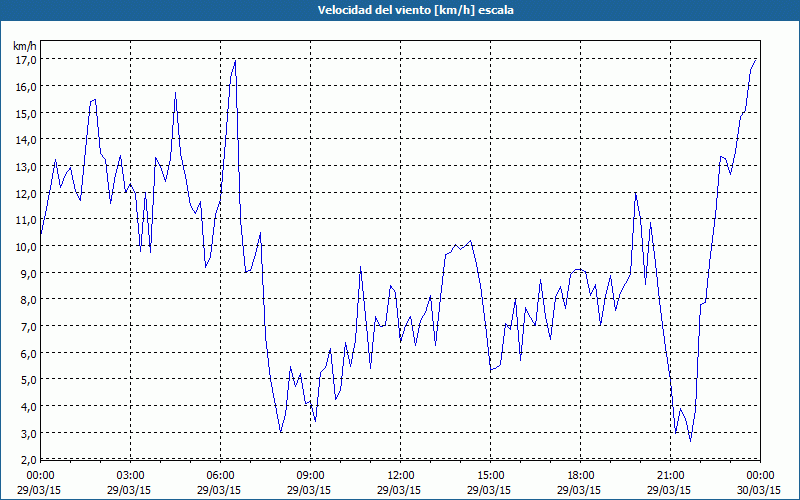Click the 12:00 time axis label
Screen dimensions: 800x500
401,476
